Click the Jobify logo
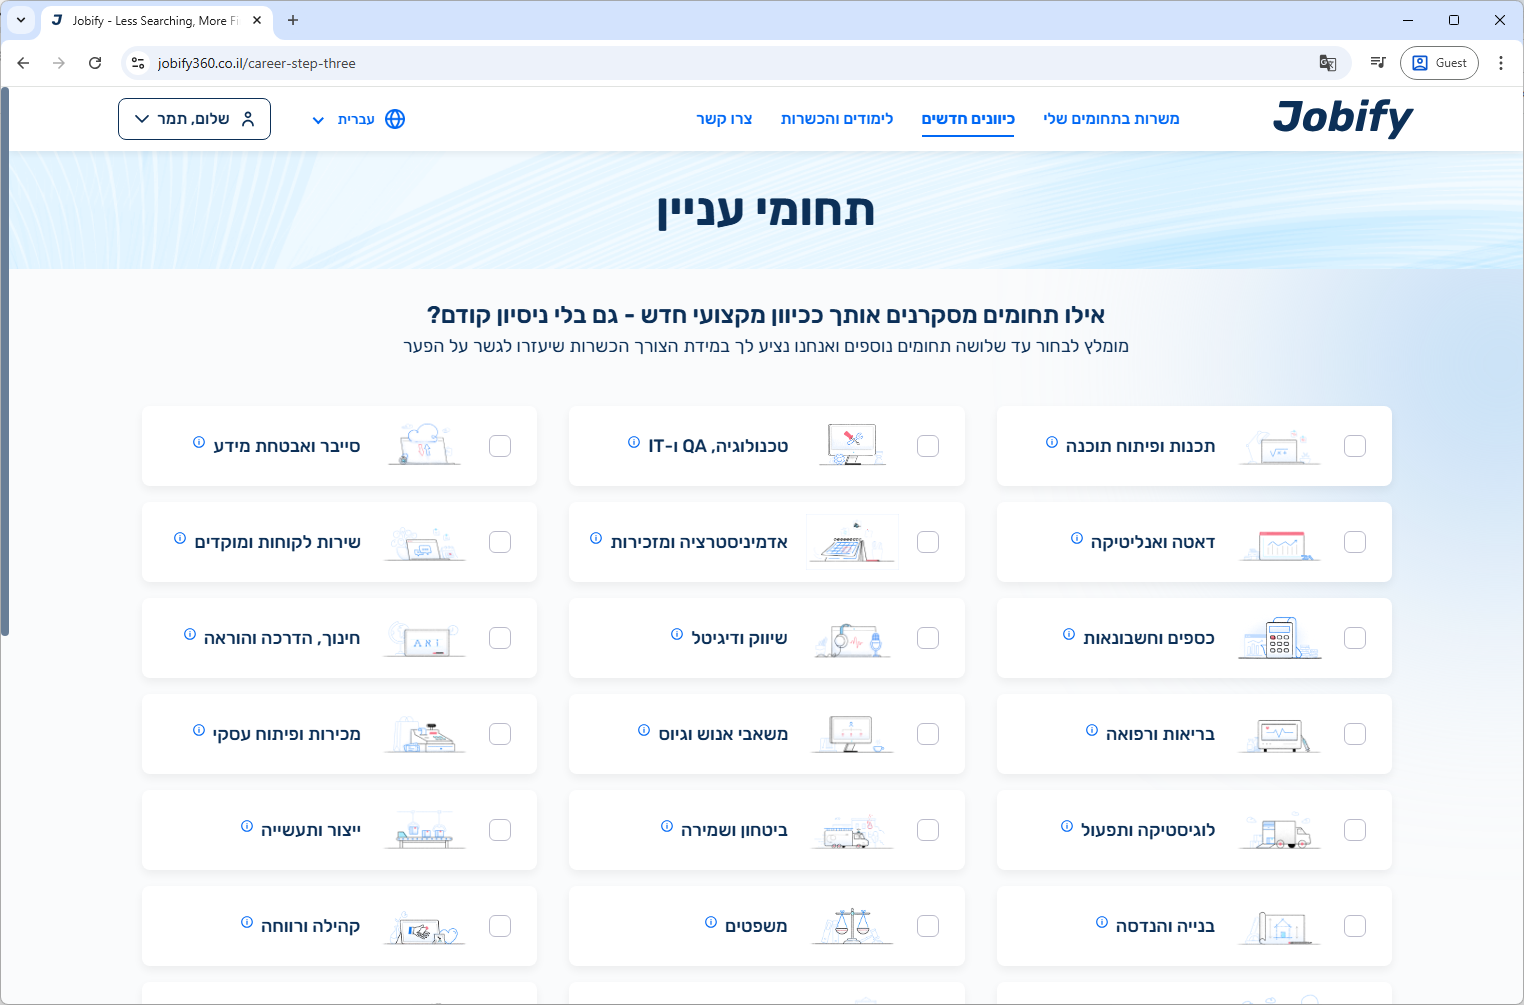The width and height of the screenshot is (1524, 1005). coord(1342,118)
